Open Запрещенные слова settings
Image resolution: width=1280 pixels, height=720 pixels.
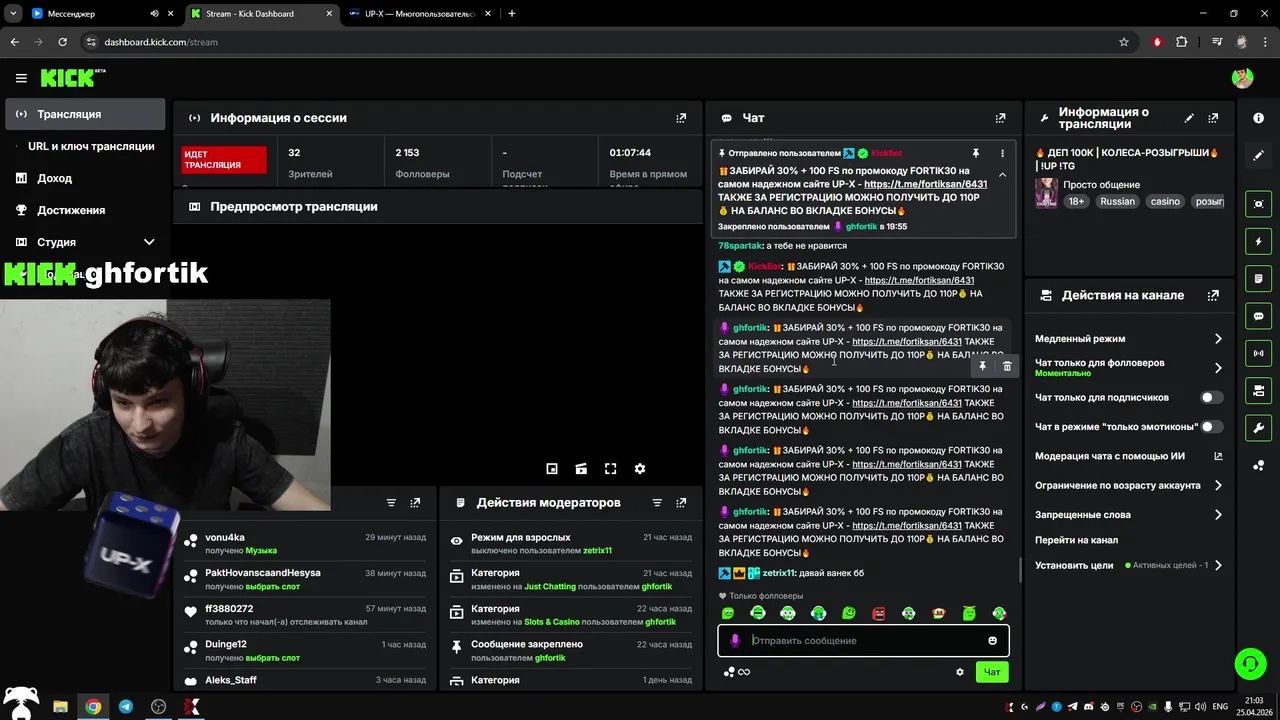1129,515
